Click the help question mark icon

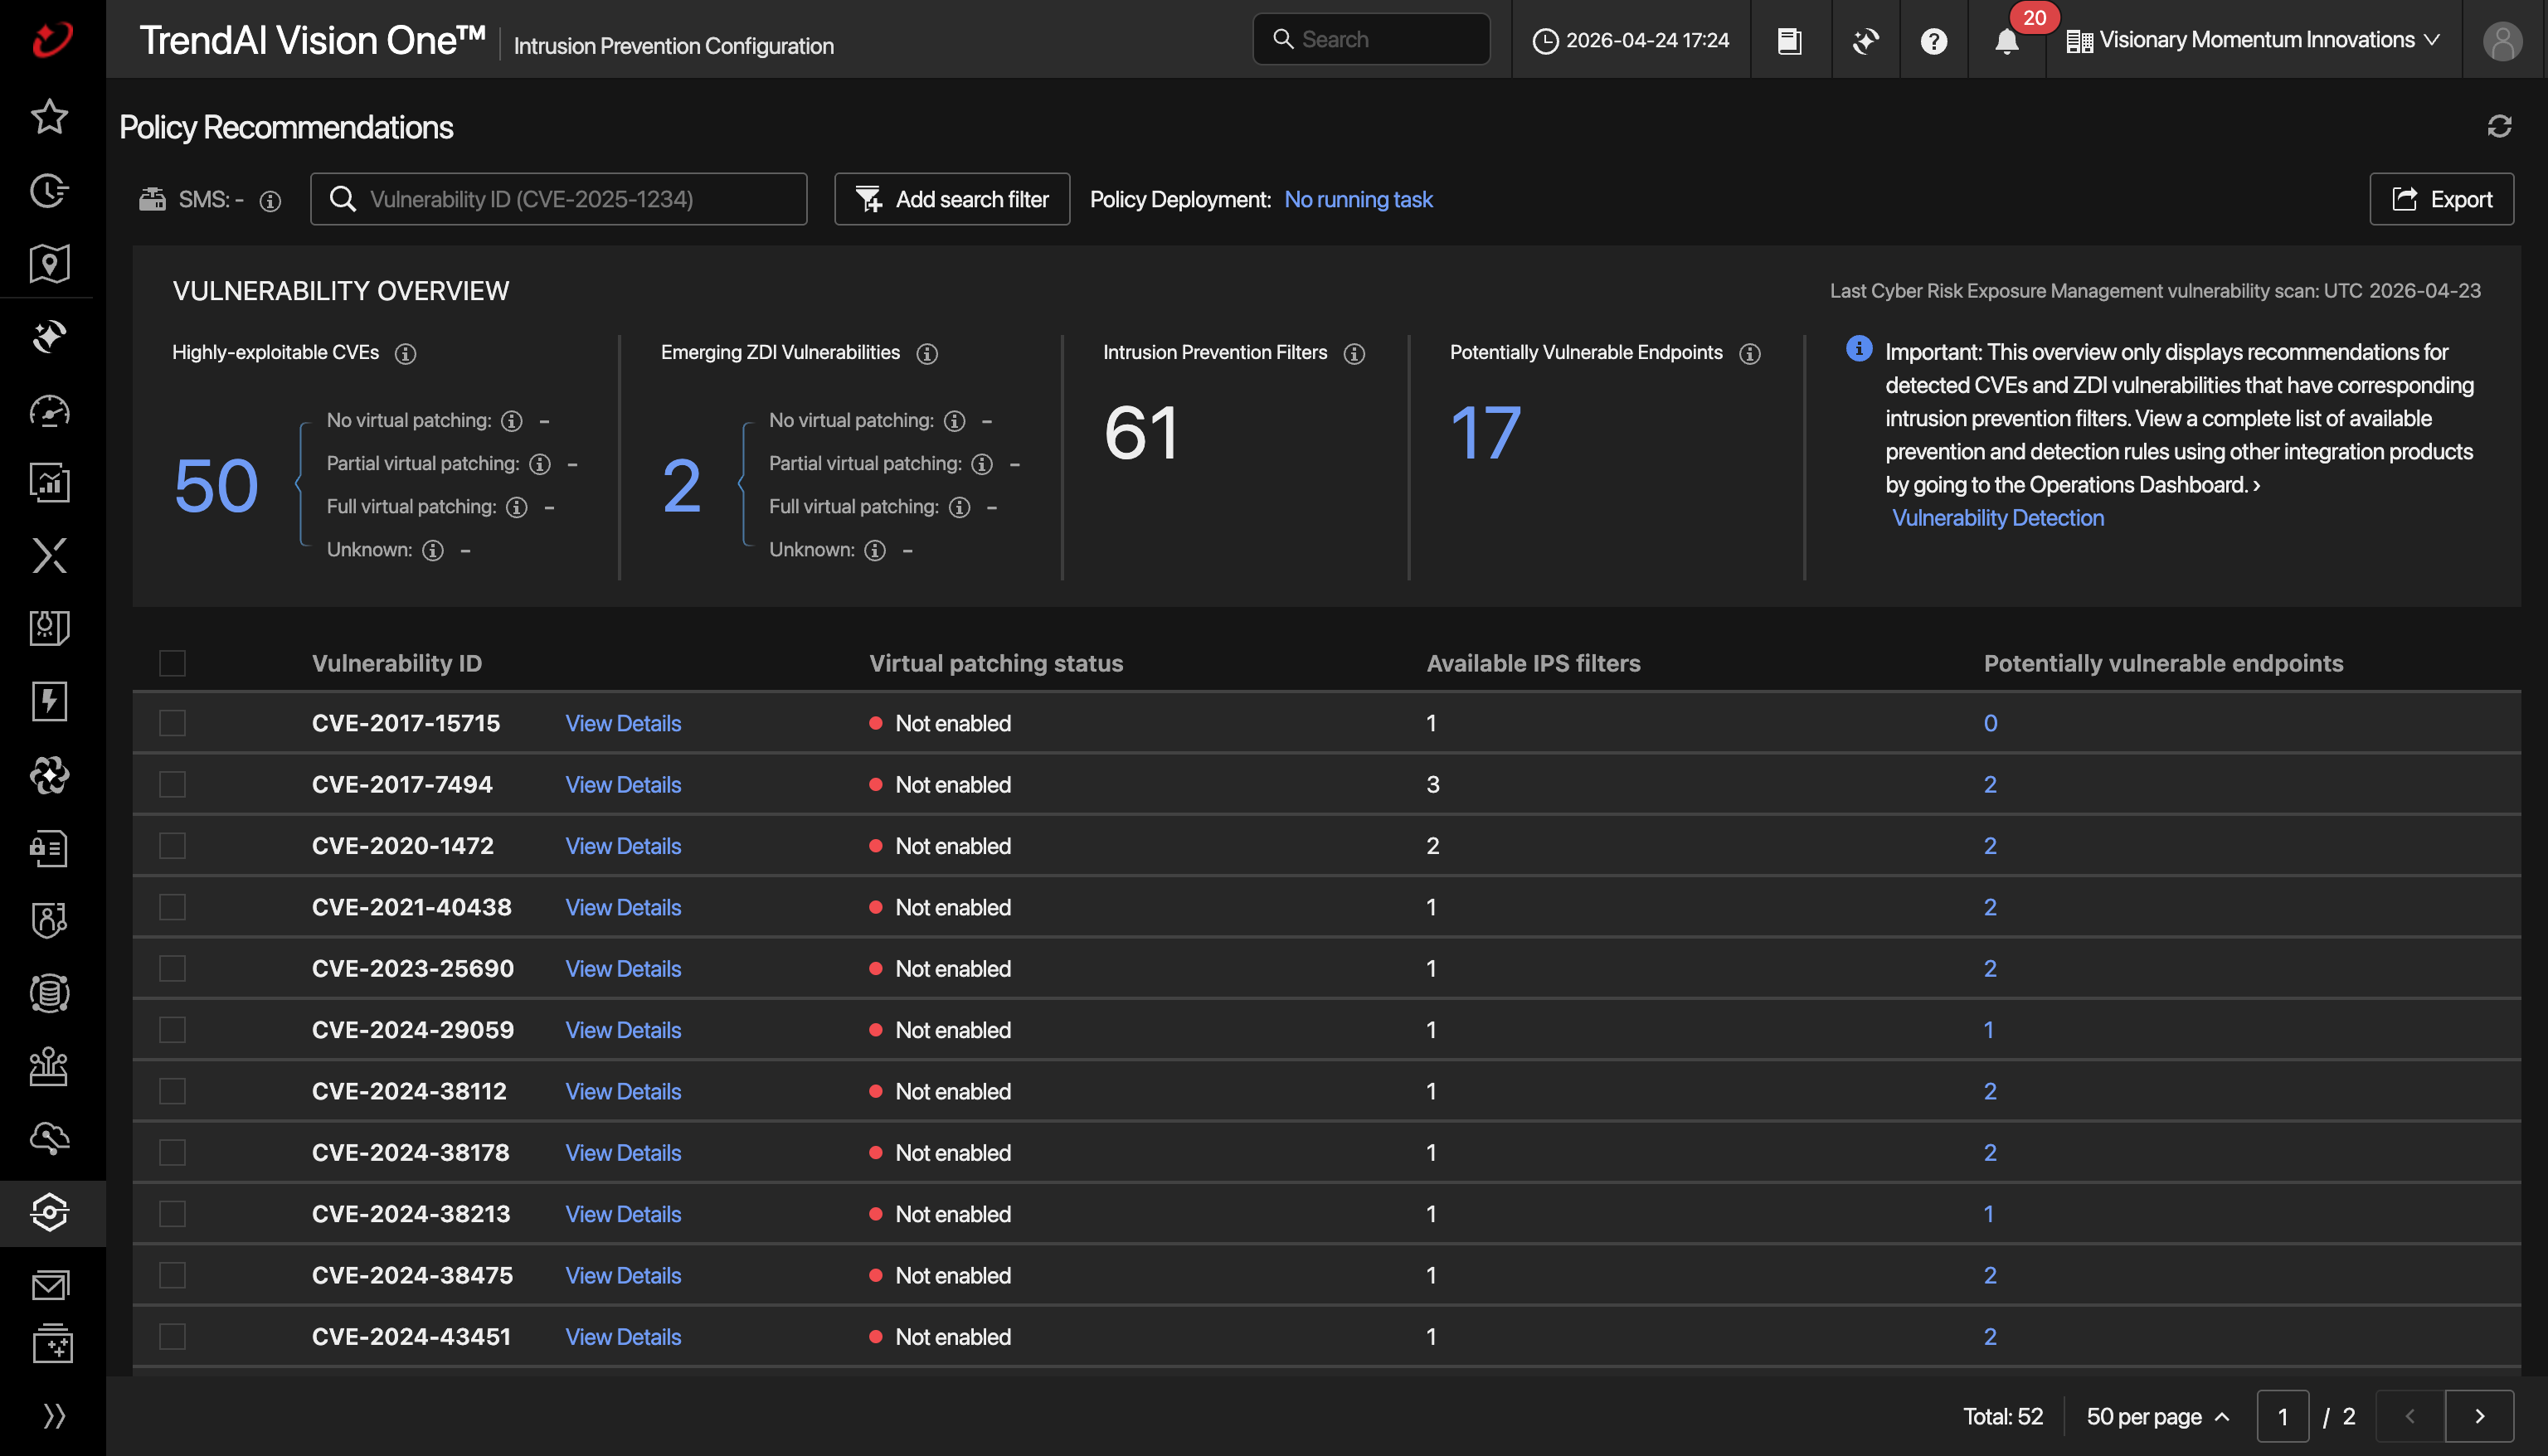coord(1933,41)
